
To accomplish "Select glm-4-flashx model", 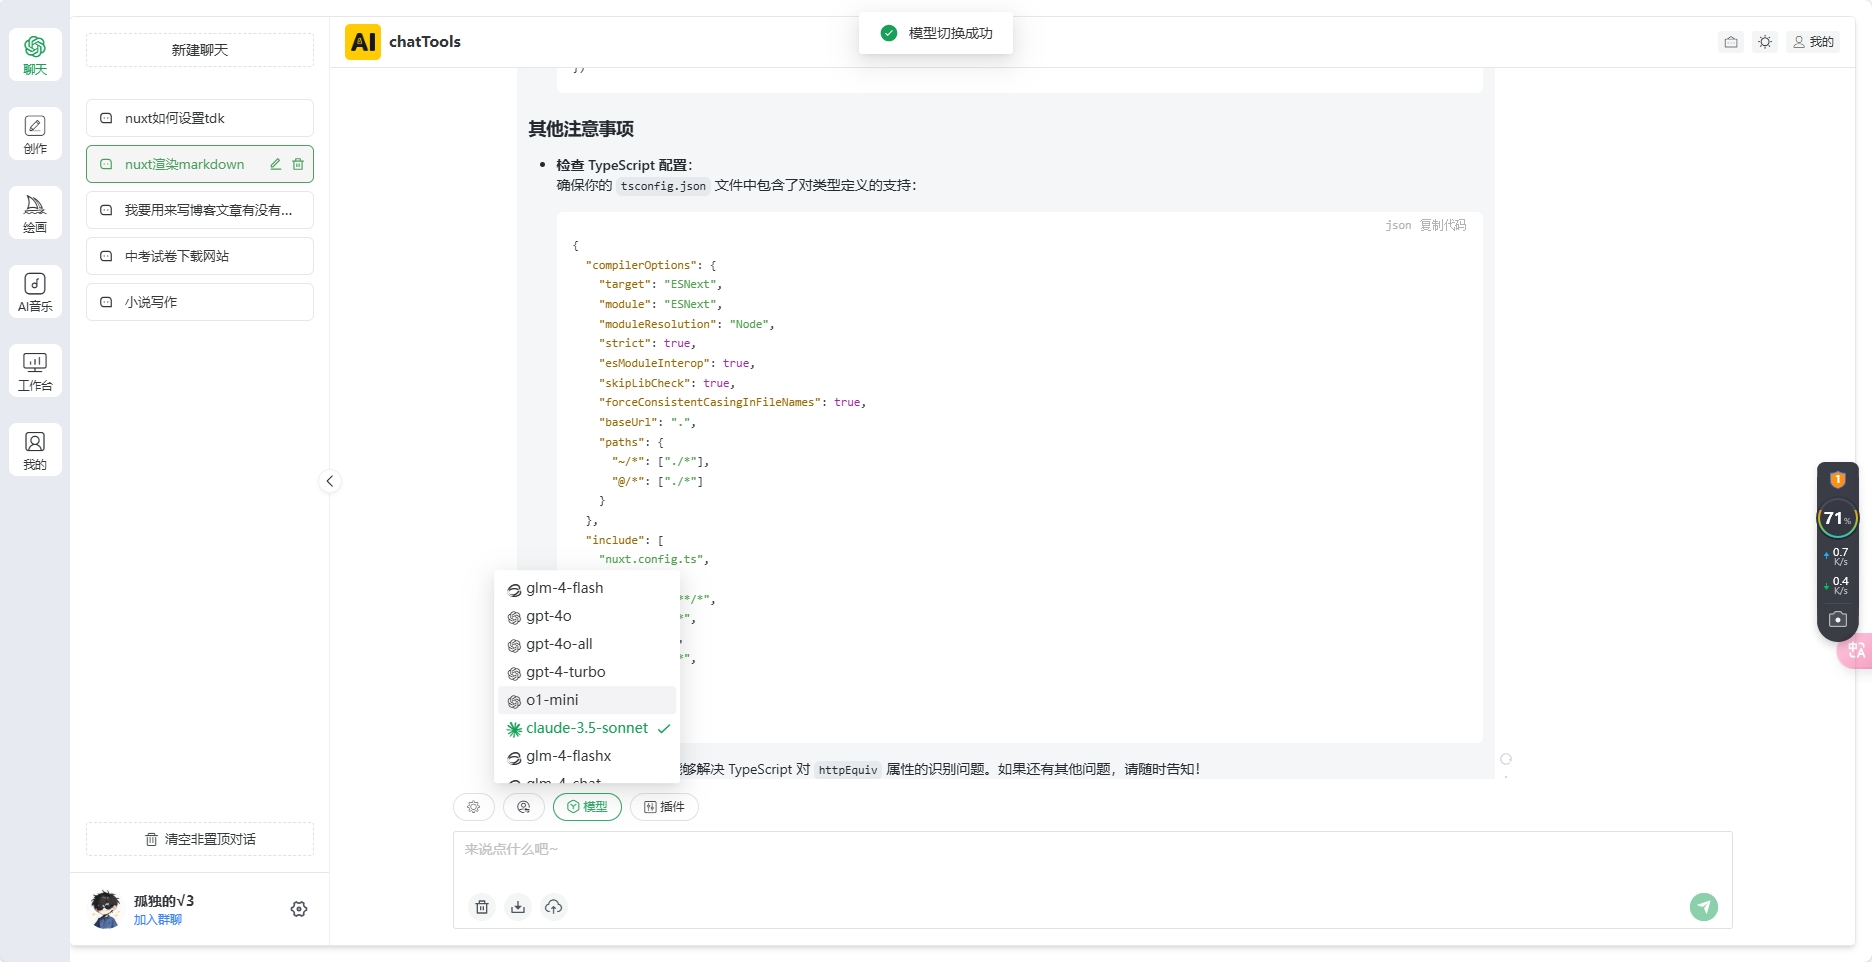I will click(x=587, y=756).
